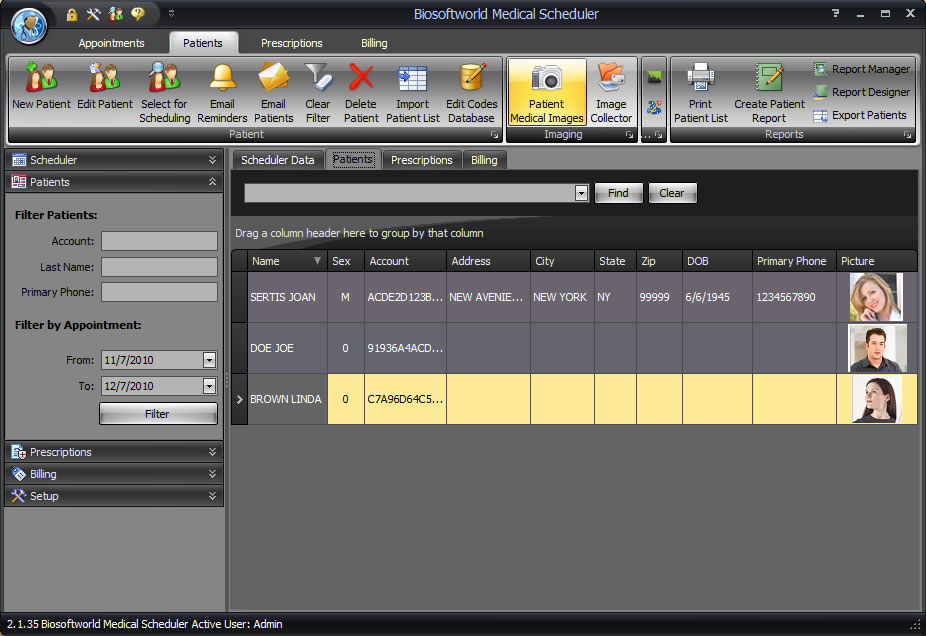Sort by Name column header
This screenshot has width=926, height=636.
(x=287, y=261)
